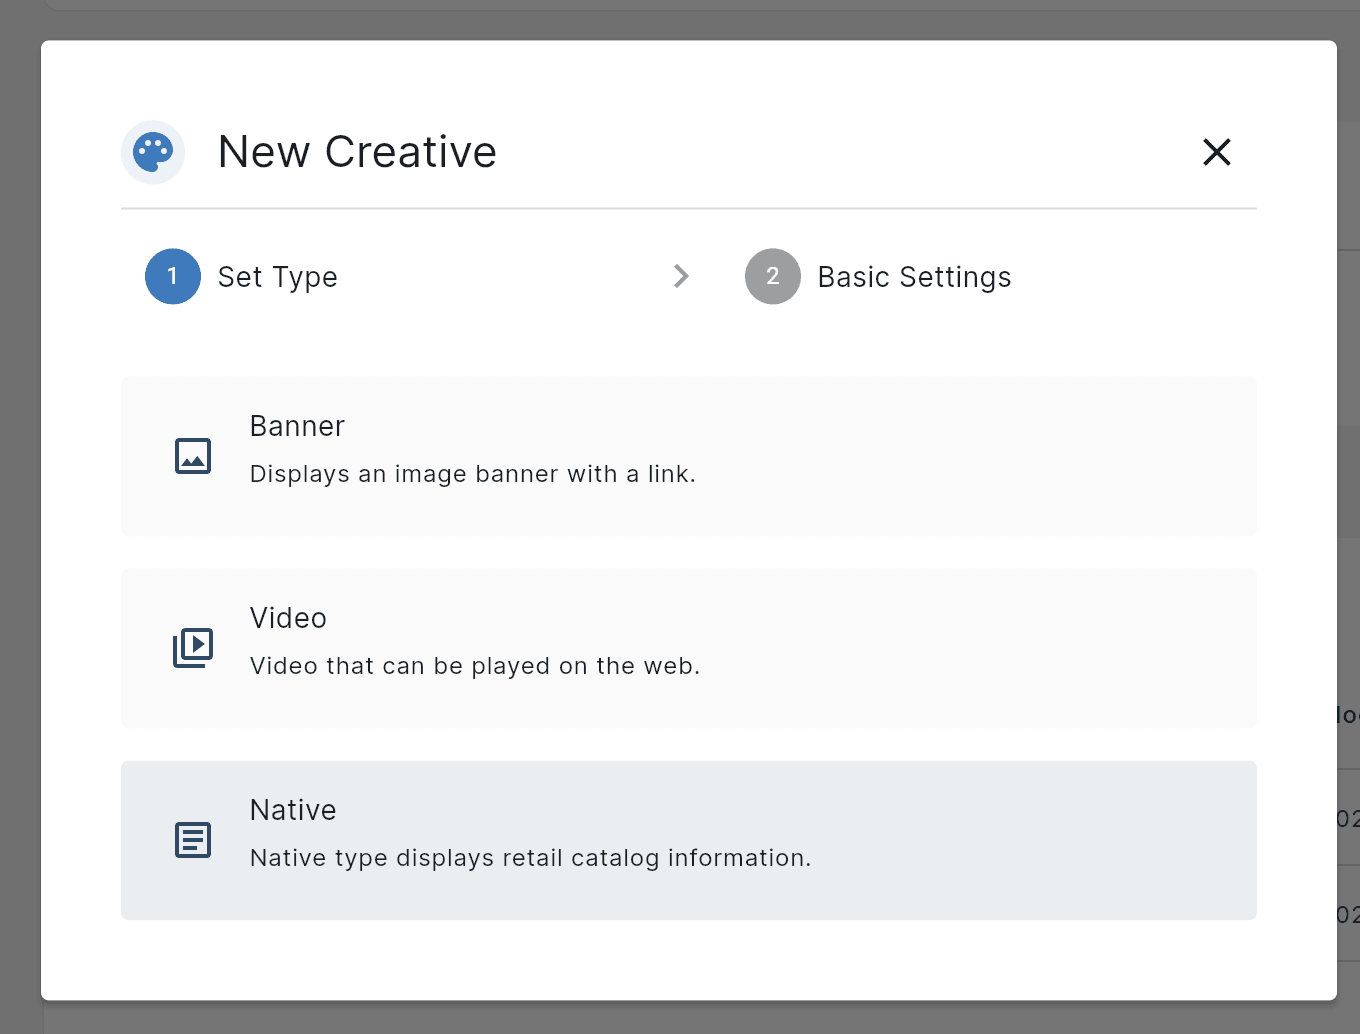Click the New Creative dialog title
1360x1034 pixels.
point(357,152)
